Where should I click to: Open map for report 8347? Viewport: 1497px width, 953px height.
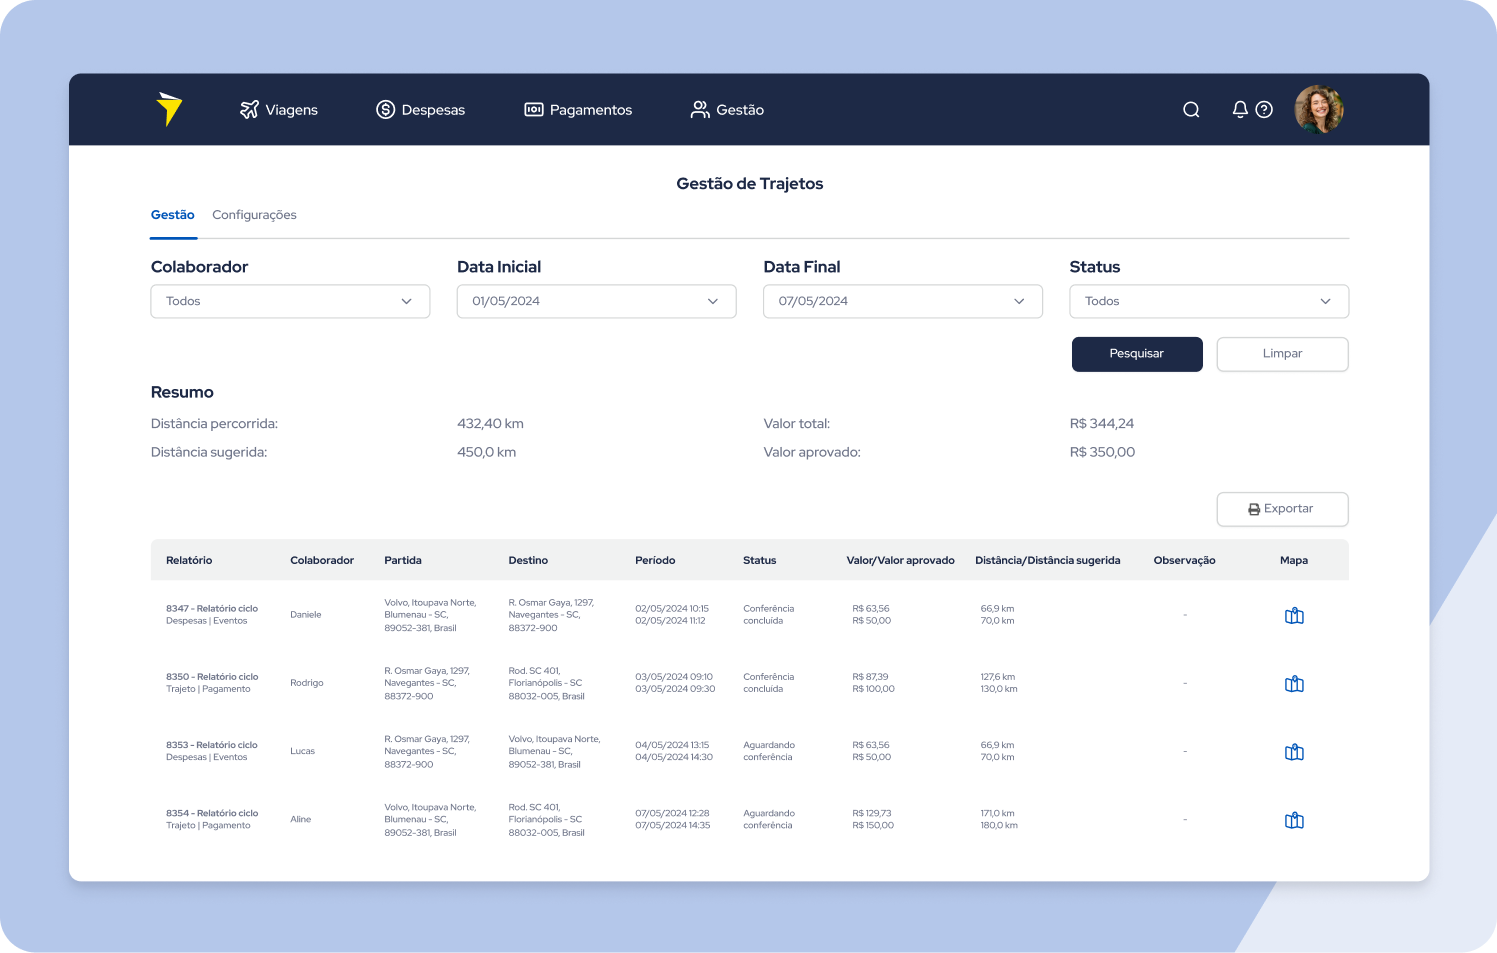coord(1294,616)
